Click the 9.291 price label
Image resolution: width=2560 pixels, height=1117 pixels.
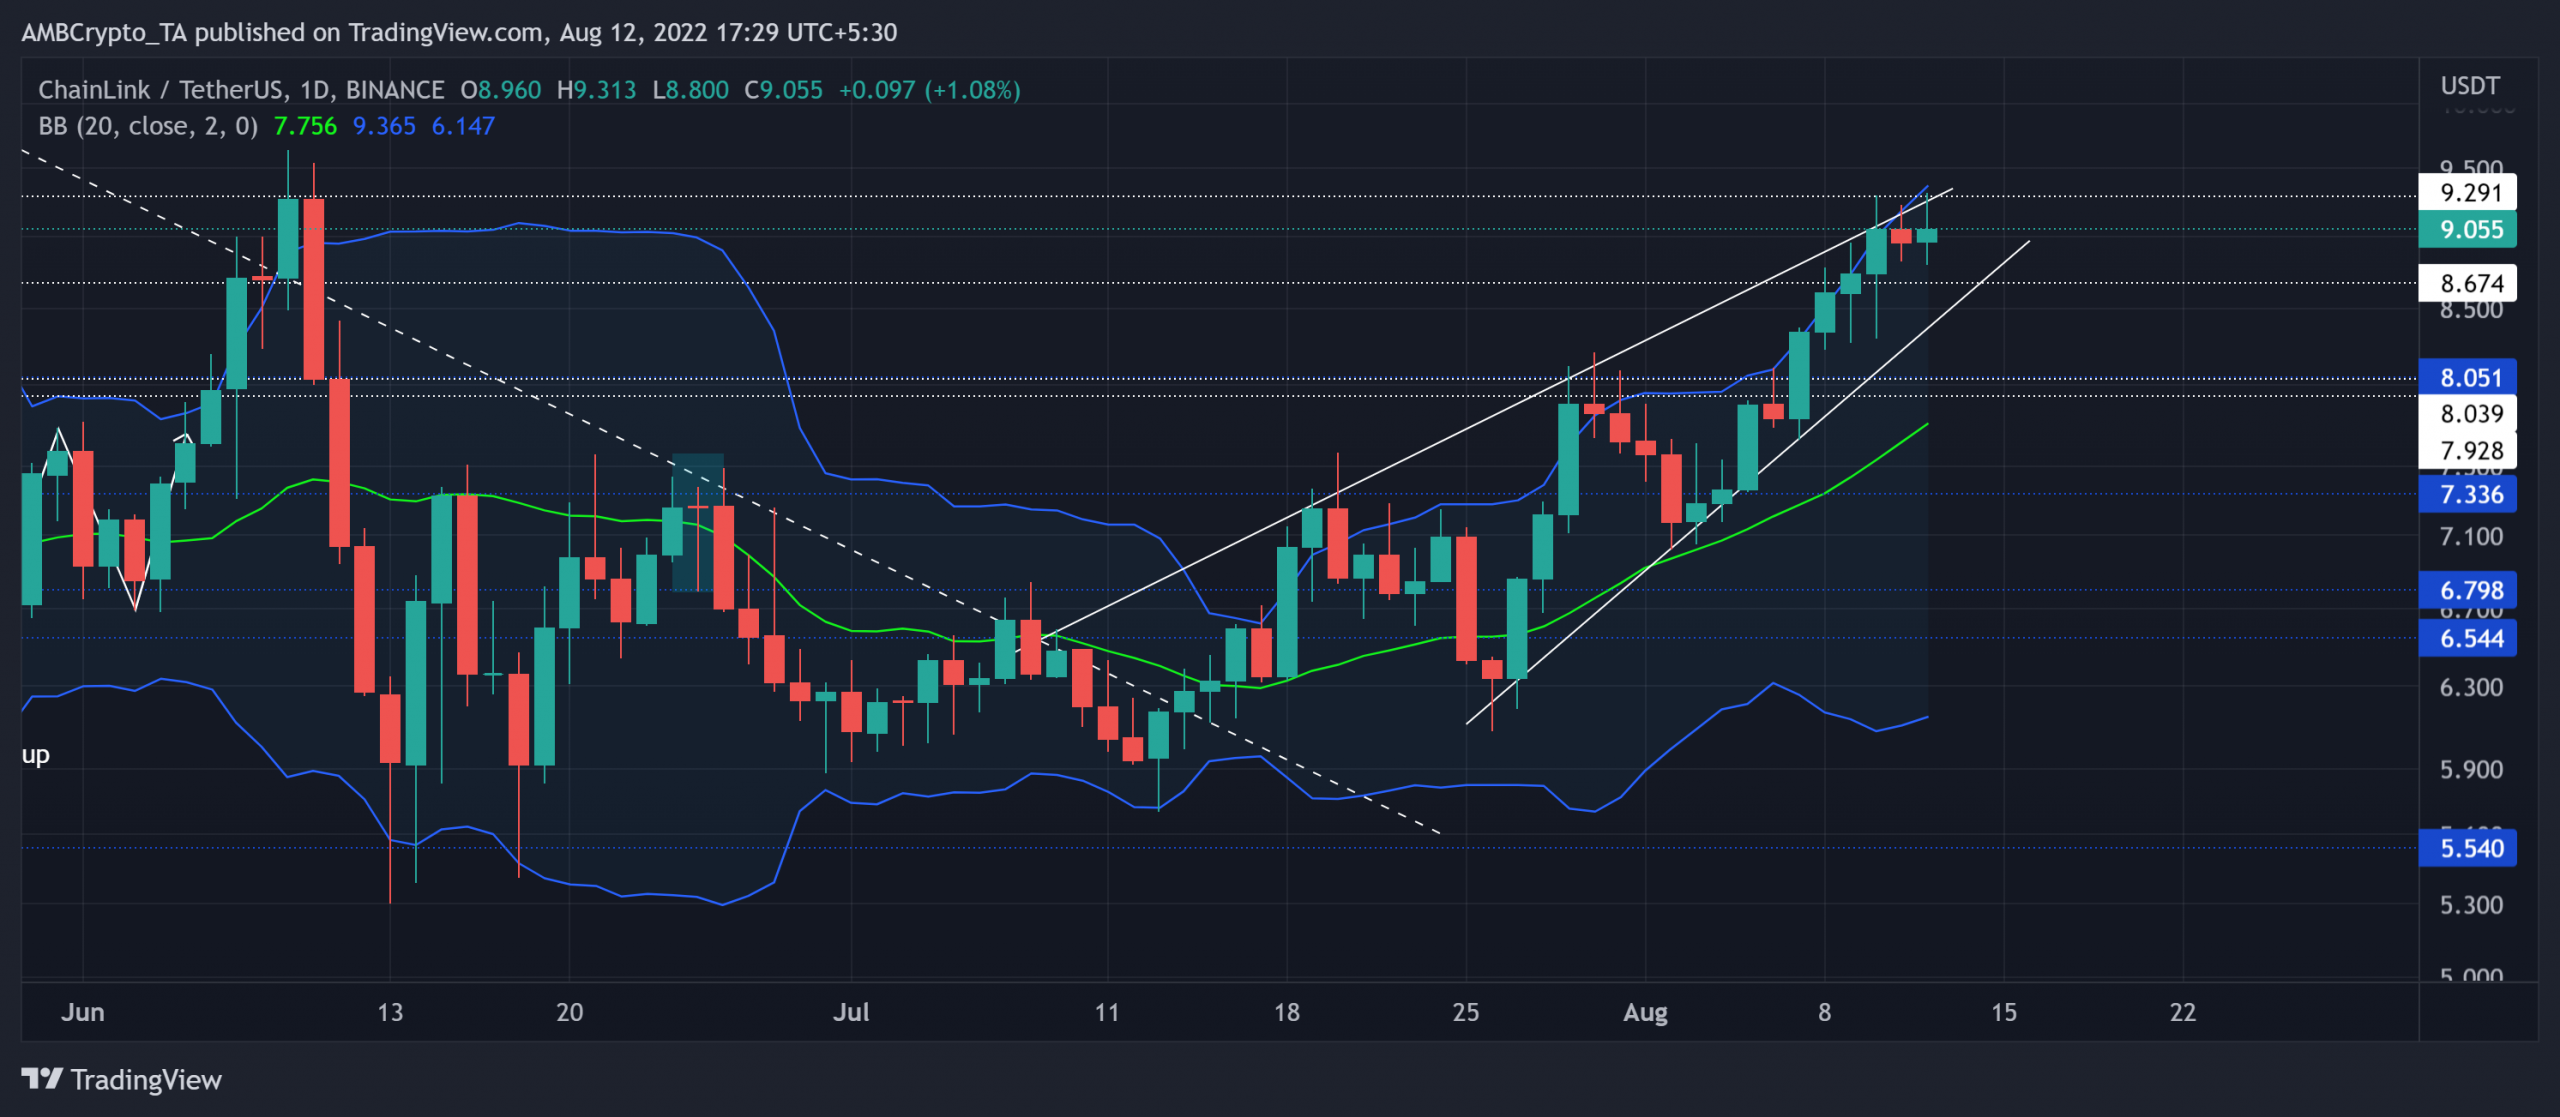click(x=2467, y=192)
